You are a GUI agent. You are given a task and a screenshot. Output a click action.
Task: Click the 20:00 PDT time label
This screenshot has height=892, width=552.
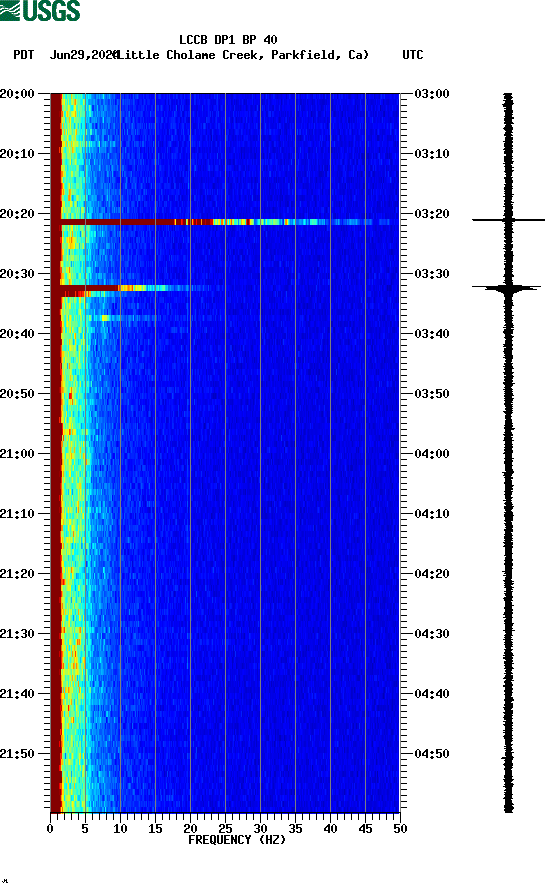click(17, 94)
